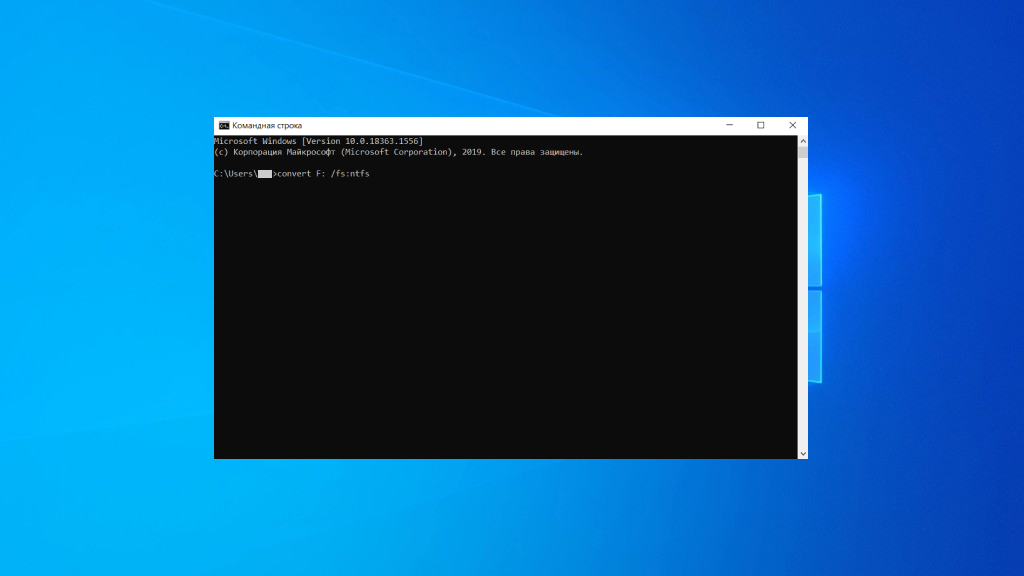1024x576 pixels.
Task: Click the scrollbar down arrow
Action: pos(802,453)
